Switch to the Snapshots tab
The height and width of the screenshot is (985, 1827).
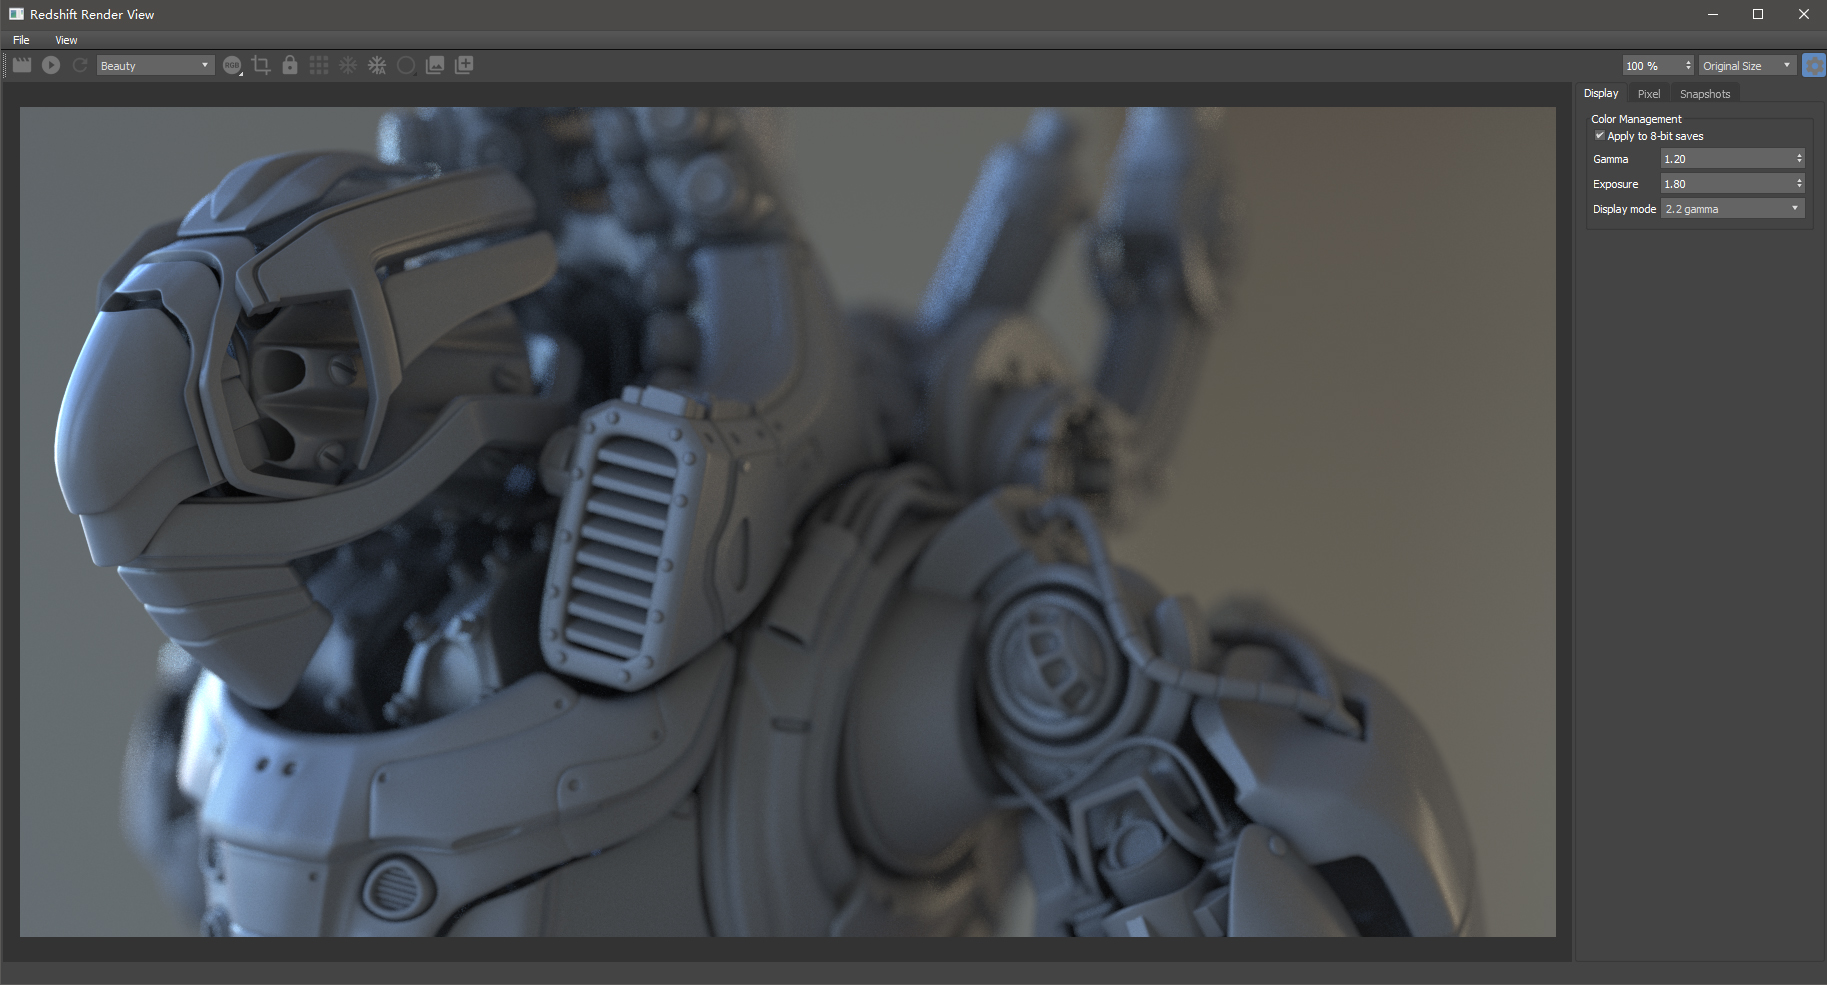(x=1705, y=94)
